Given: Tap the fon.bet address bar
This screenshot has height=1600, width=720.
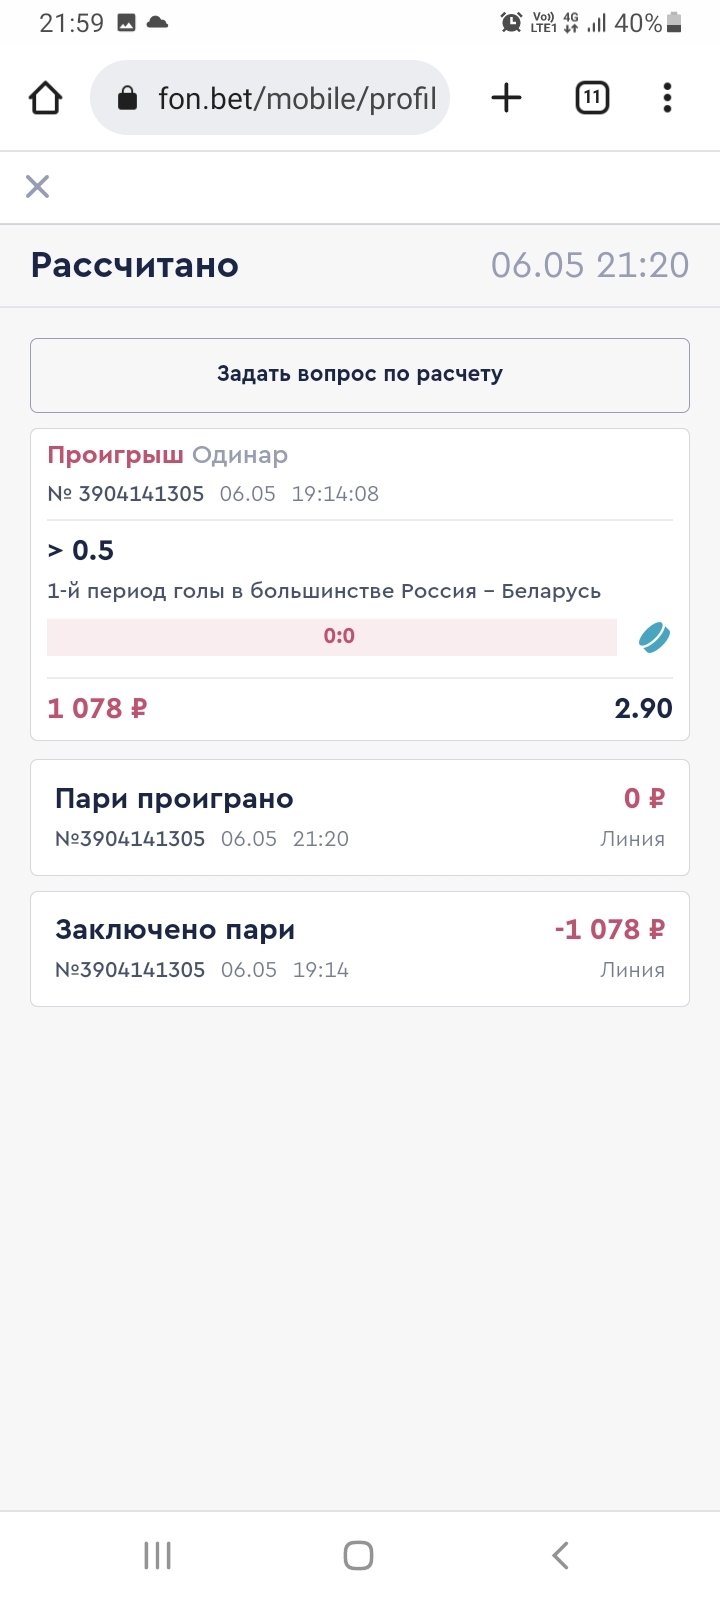Looking at the screenshot, I should 296,98.
